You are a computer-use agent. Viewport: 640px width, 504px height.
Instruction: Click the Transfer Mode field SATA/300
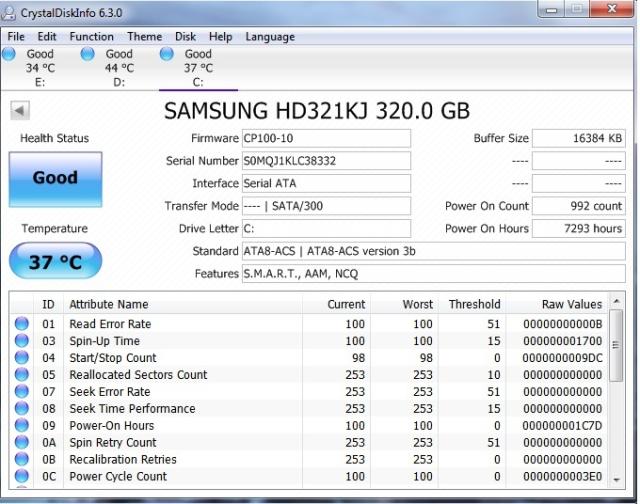(x=326, y=206)
